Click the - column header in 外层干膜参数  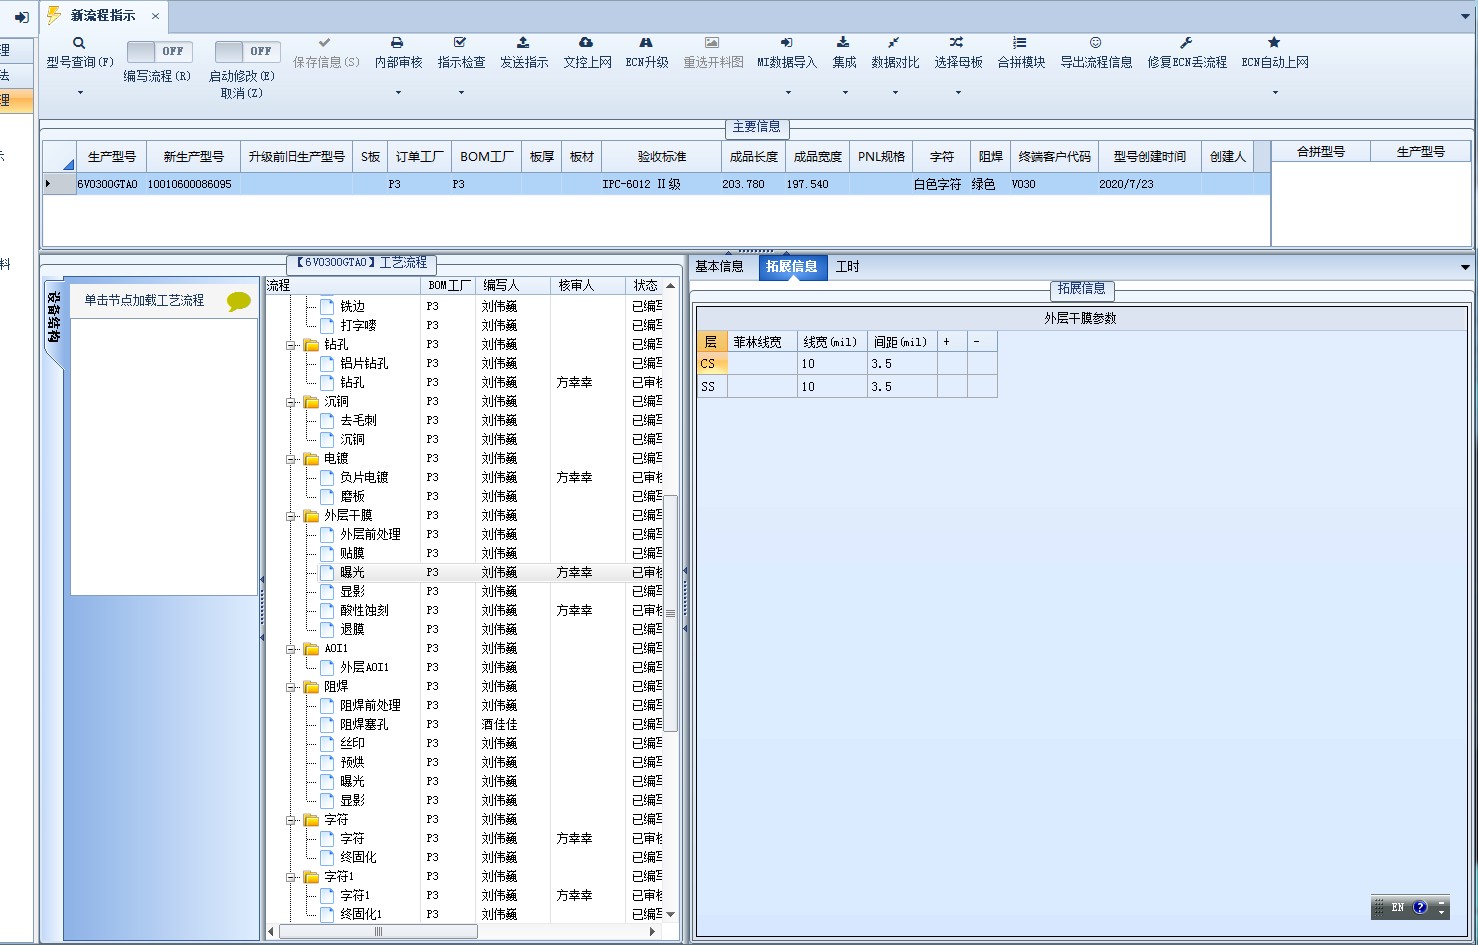click(x=982, y=342)
